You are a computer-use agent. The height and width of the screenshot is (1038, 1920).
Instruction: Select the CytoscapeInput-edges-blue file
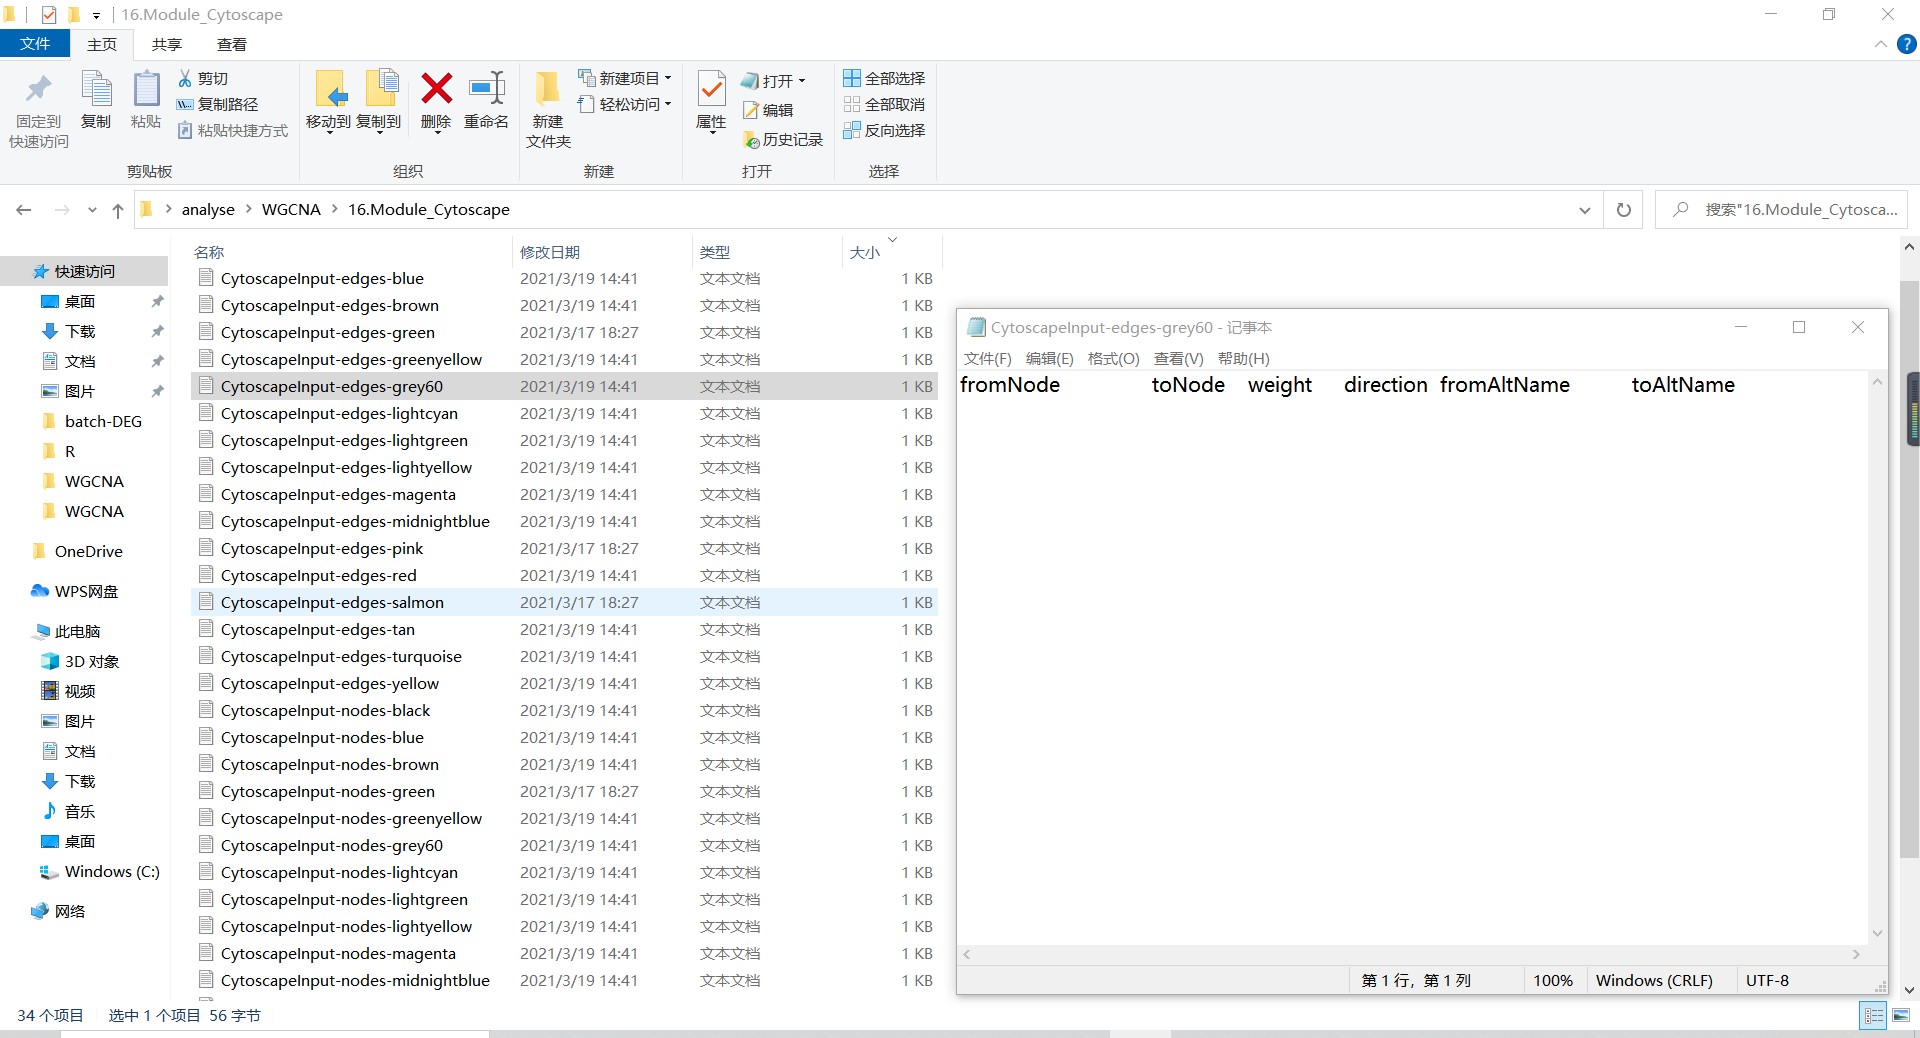(564, 278)
